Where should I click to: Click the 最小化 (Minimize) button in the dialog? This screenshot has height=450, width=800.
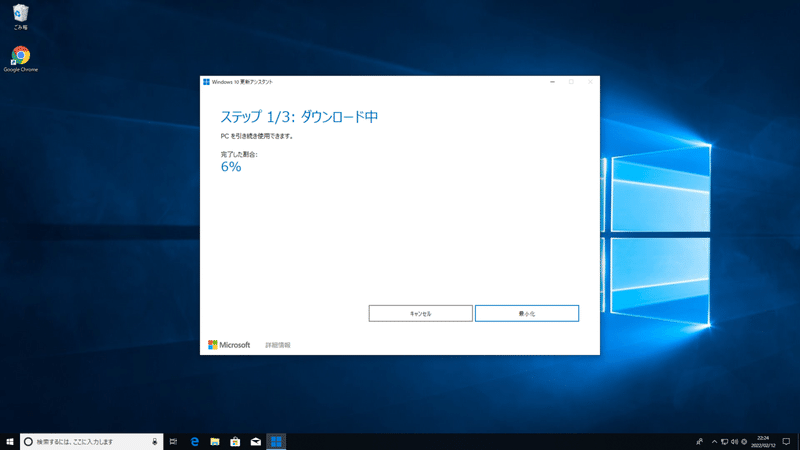click(x=527, y=313)
